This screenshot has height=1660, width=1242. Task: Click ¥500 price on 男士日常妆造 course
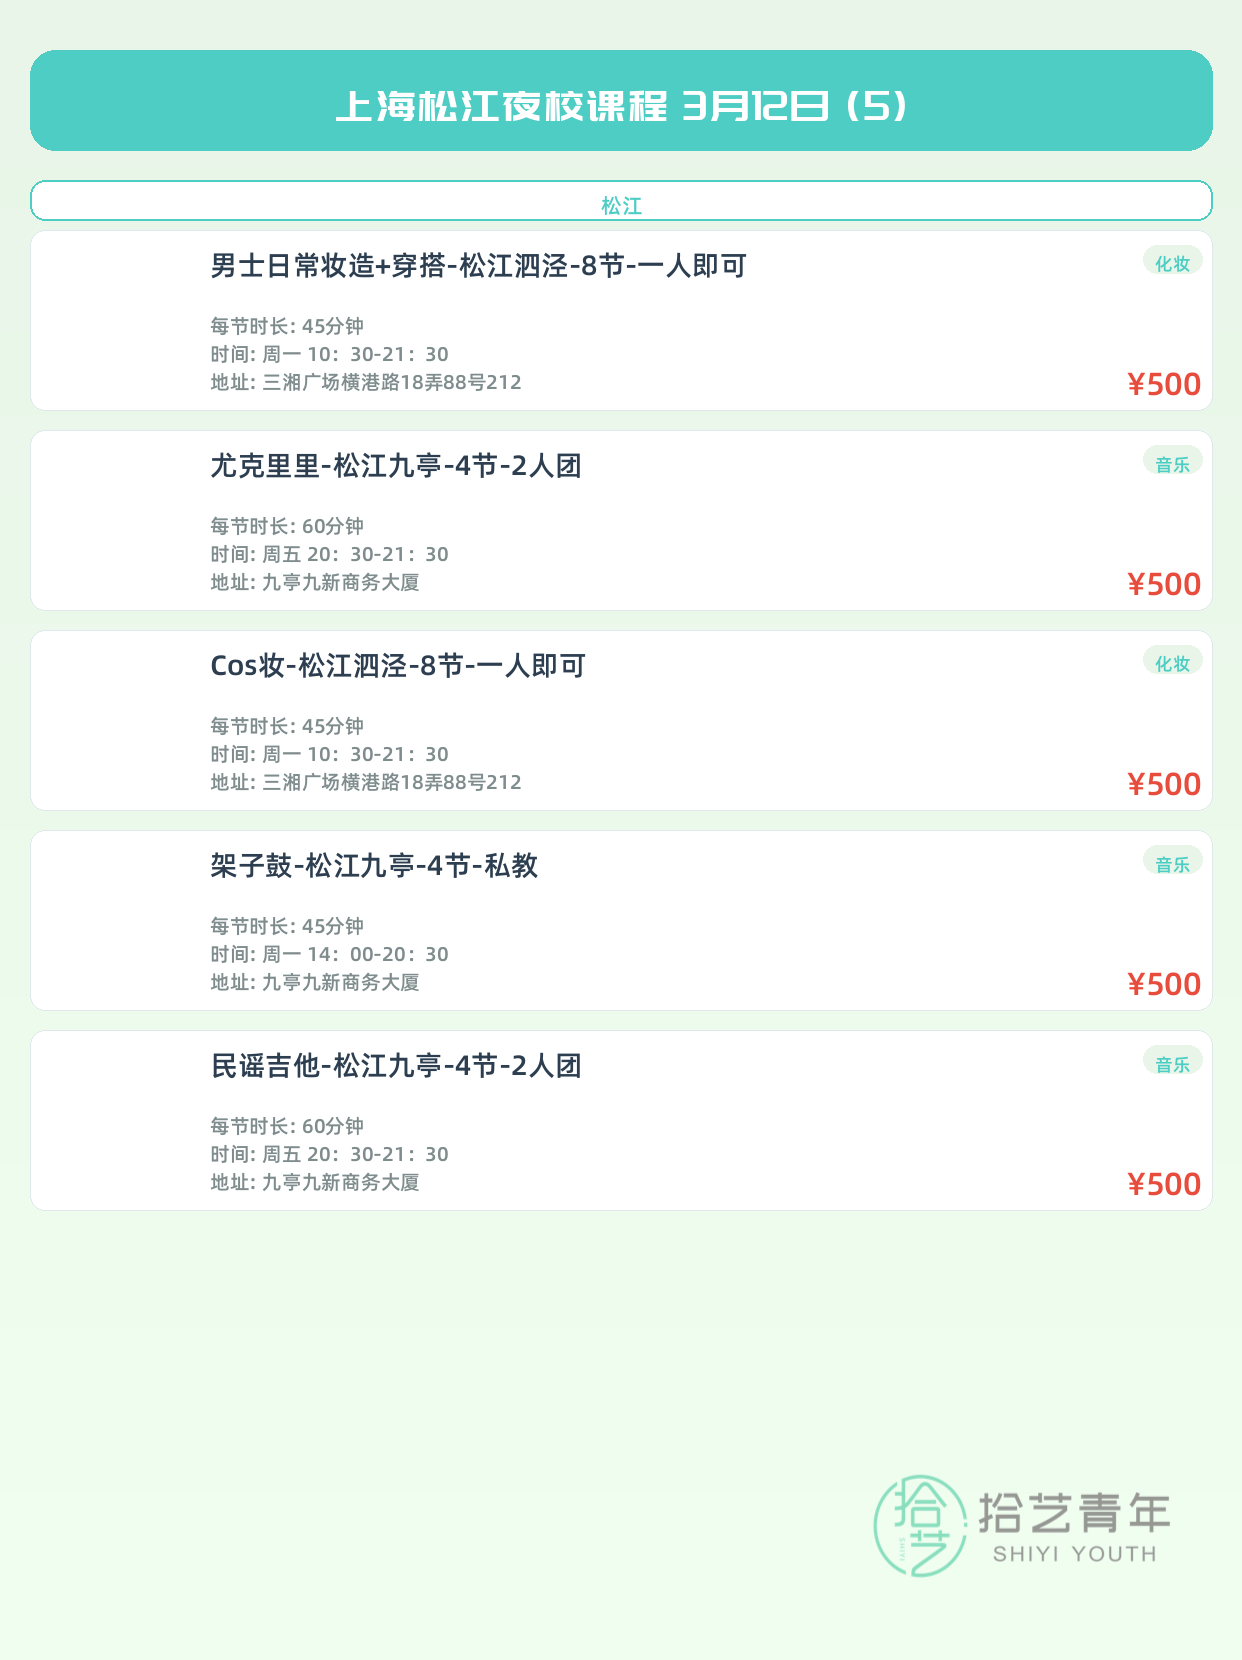[x=1164, y=384]
